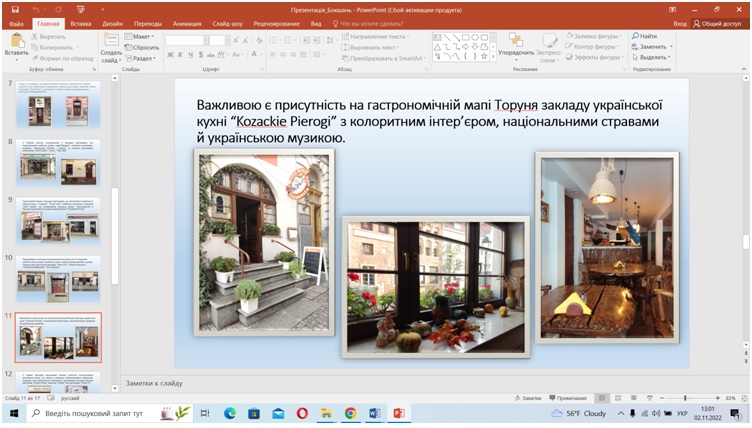Start the slide show from the status bar icon
This screenshot has width=752, height=428.
pyautogui.click(x=649, y=398)
